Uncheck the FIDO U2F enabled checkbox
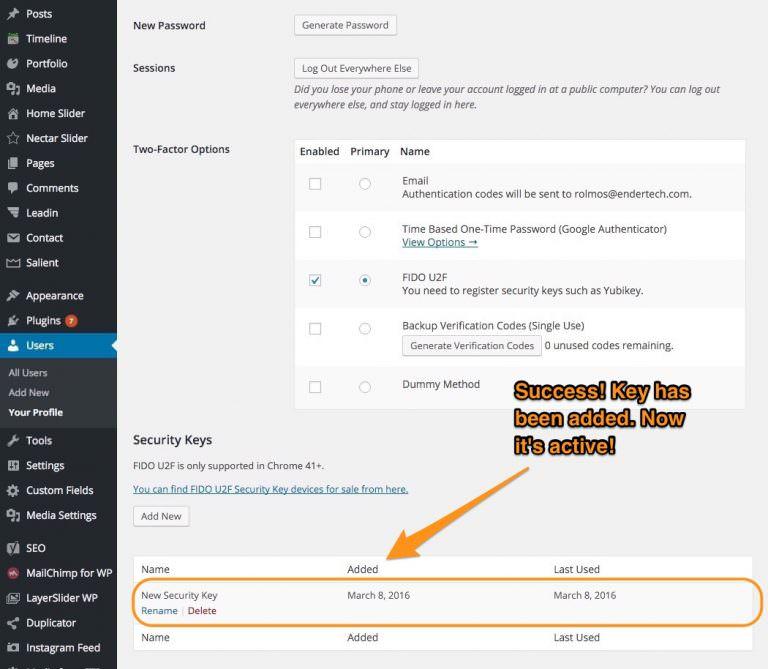 point(315,281)
